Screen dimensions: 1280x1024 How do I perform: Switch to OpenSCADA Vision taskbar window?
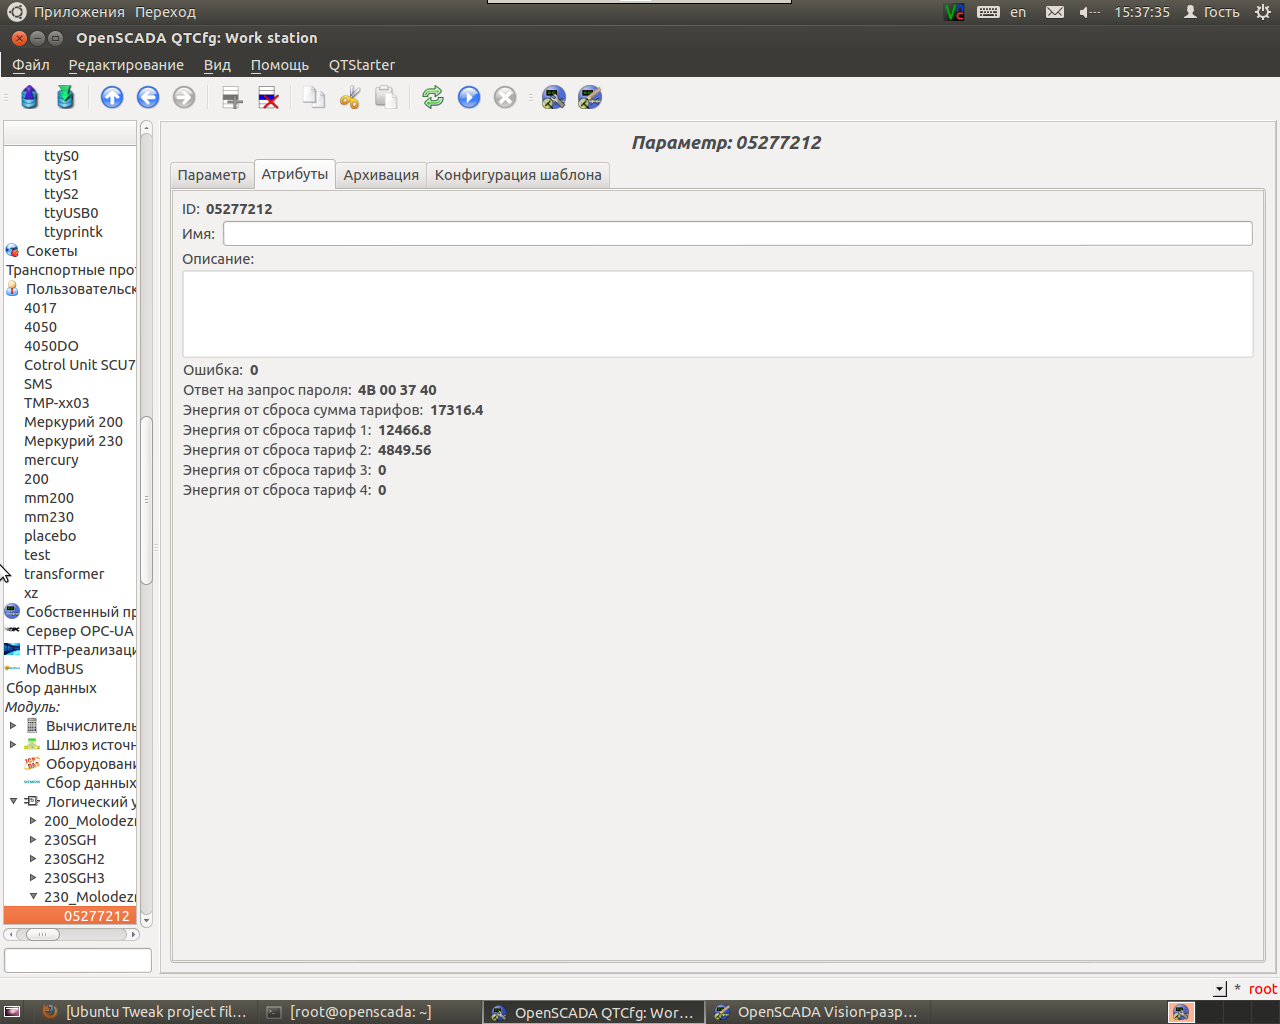pyautogui.click(x=816, y=1012)
